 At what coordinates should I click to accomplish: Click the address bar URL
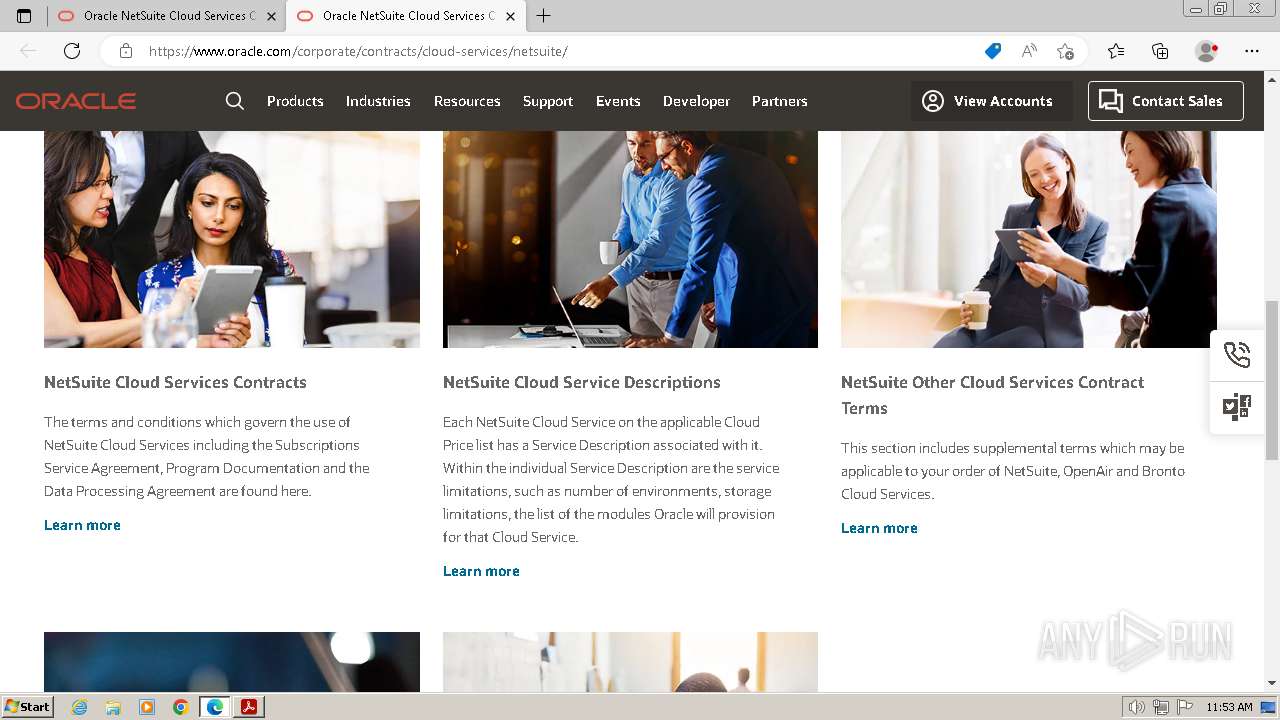click(x=358, y=51)
